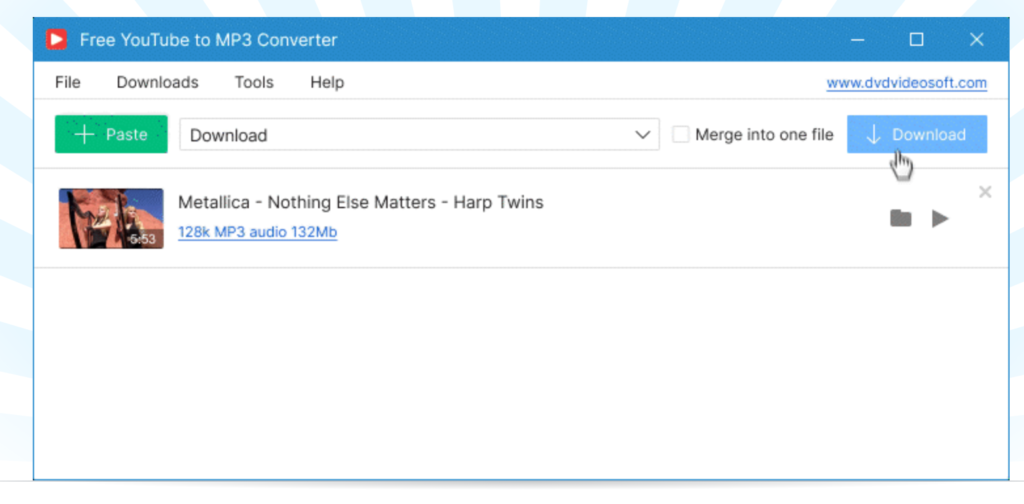Click the green Paste button
The image size is (1024, 504).
pos(111,134)
